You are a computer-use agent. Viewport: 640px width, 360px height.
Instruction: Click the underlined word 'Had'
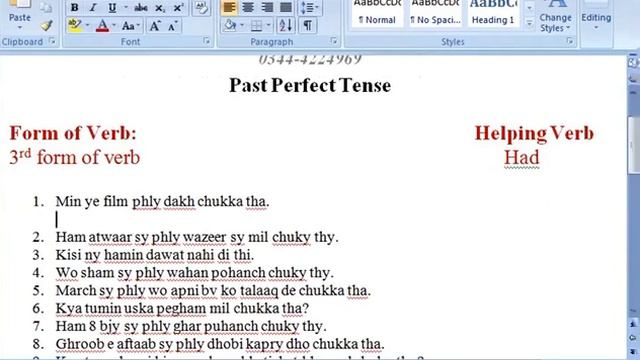point(522,158)
